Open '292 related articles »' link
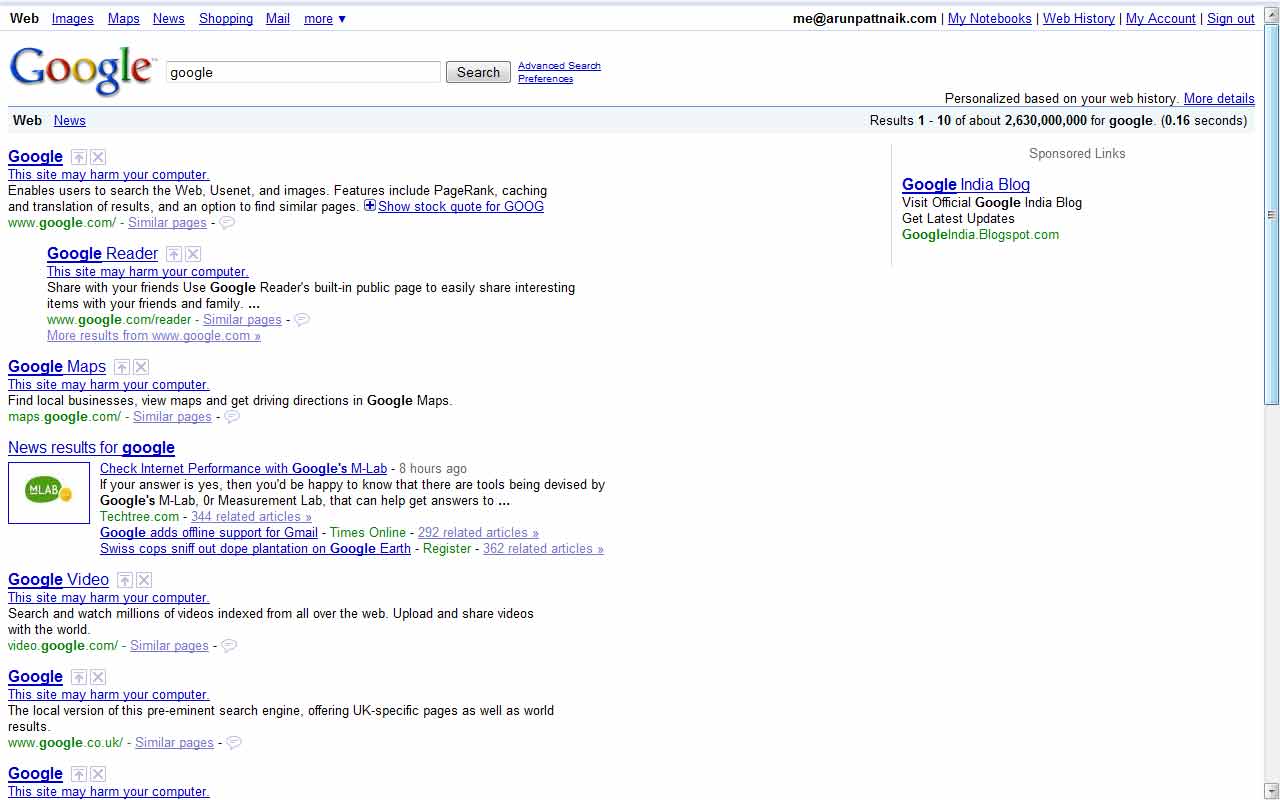This screenshot has height=800, width=1280. tap(478, 533)
